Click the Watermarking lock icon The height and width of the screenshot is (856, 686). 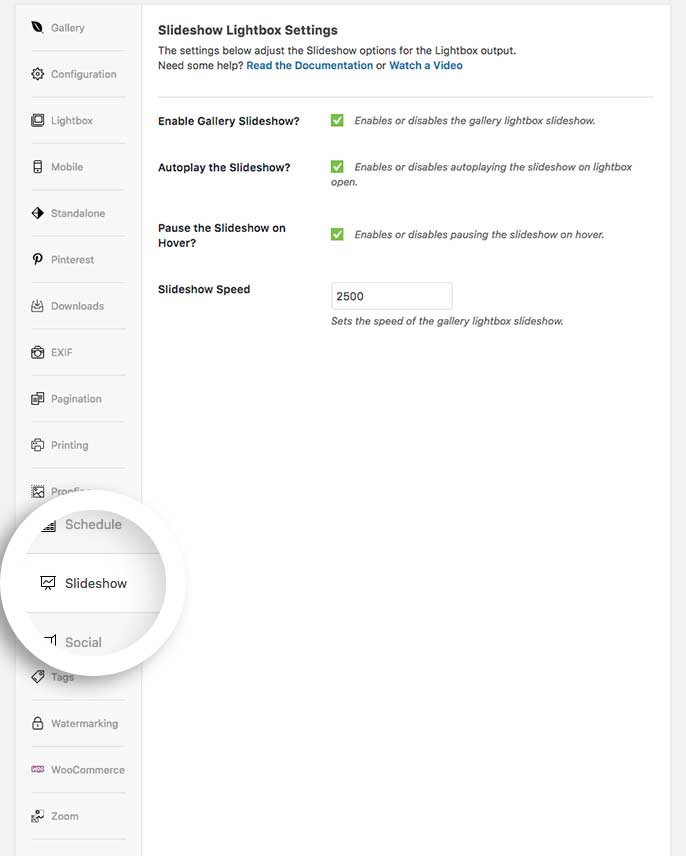click(38, 724)
